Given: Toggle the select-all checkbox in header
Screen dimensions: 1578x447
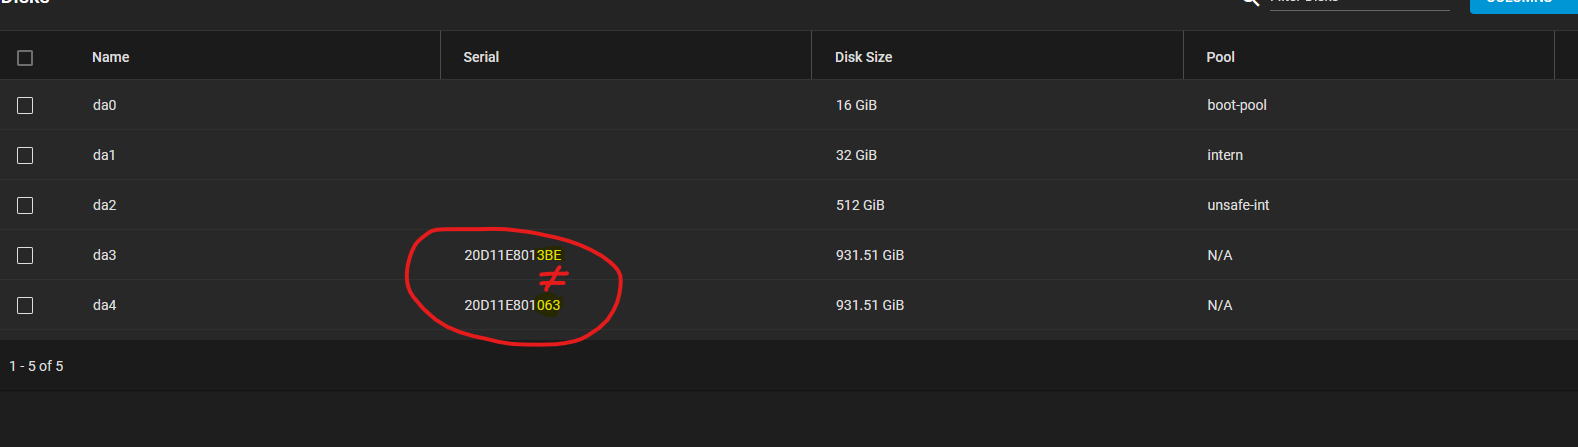Looking at the screenshot, I should (25, 58).
